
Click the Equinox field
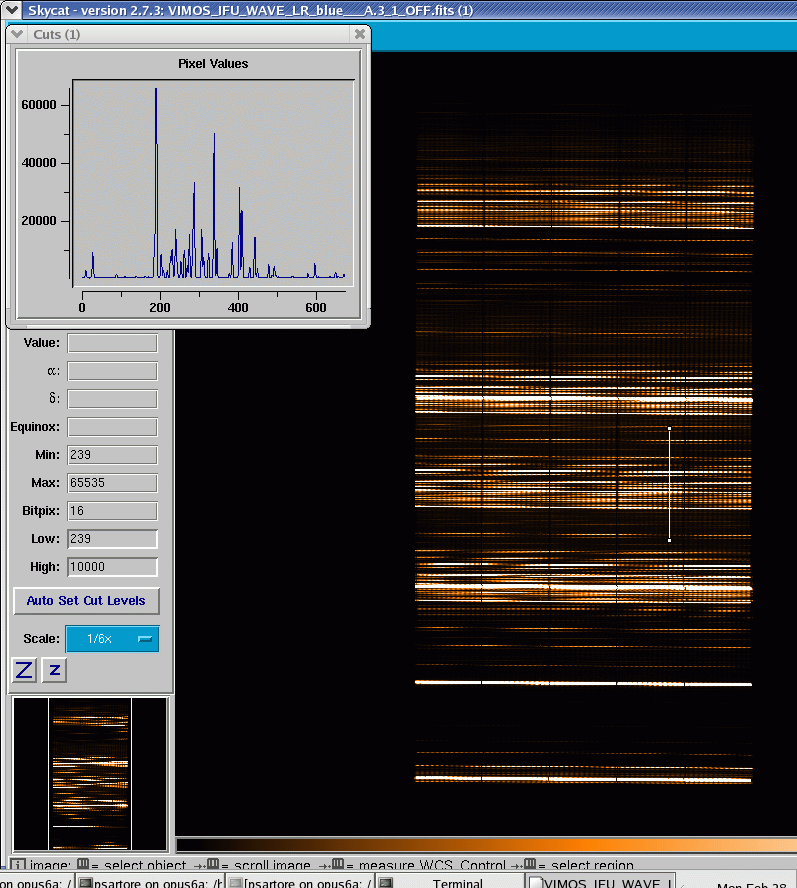click(112, 427)
